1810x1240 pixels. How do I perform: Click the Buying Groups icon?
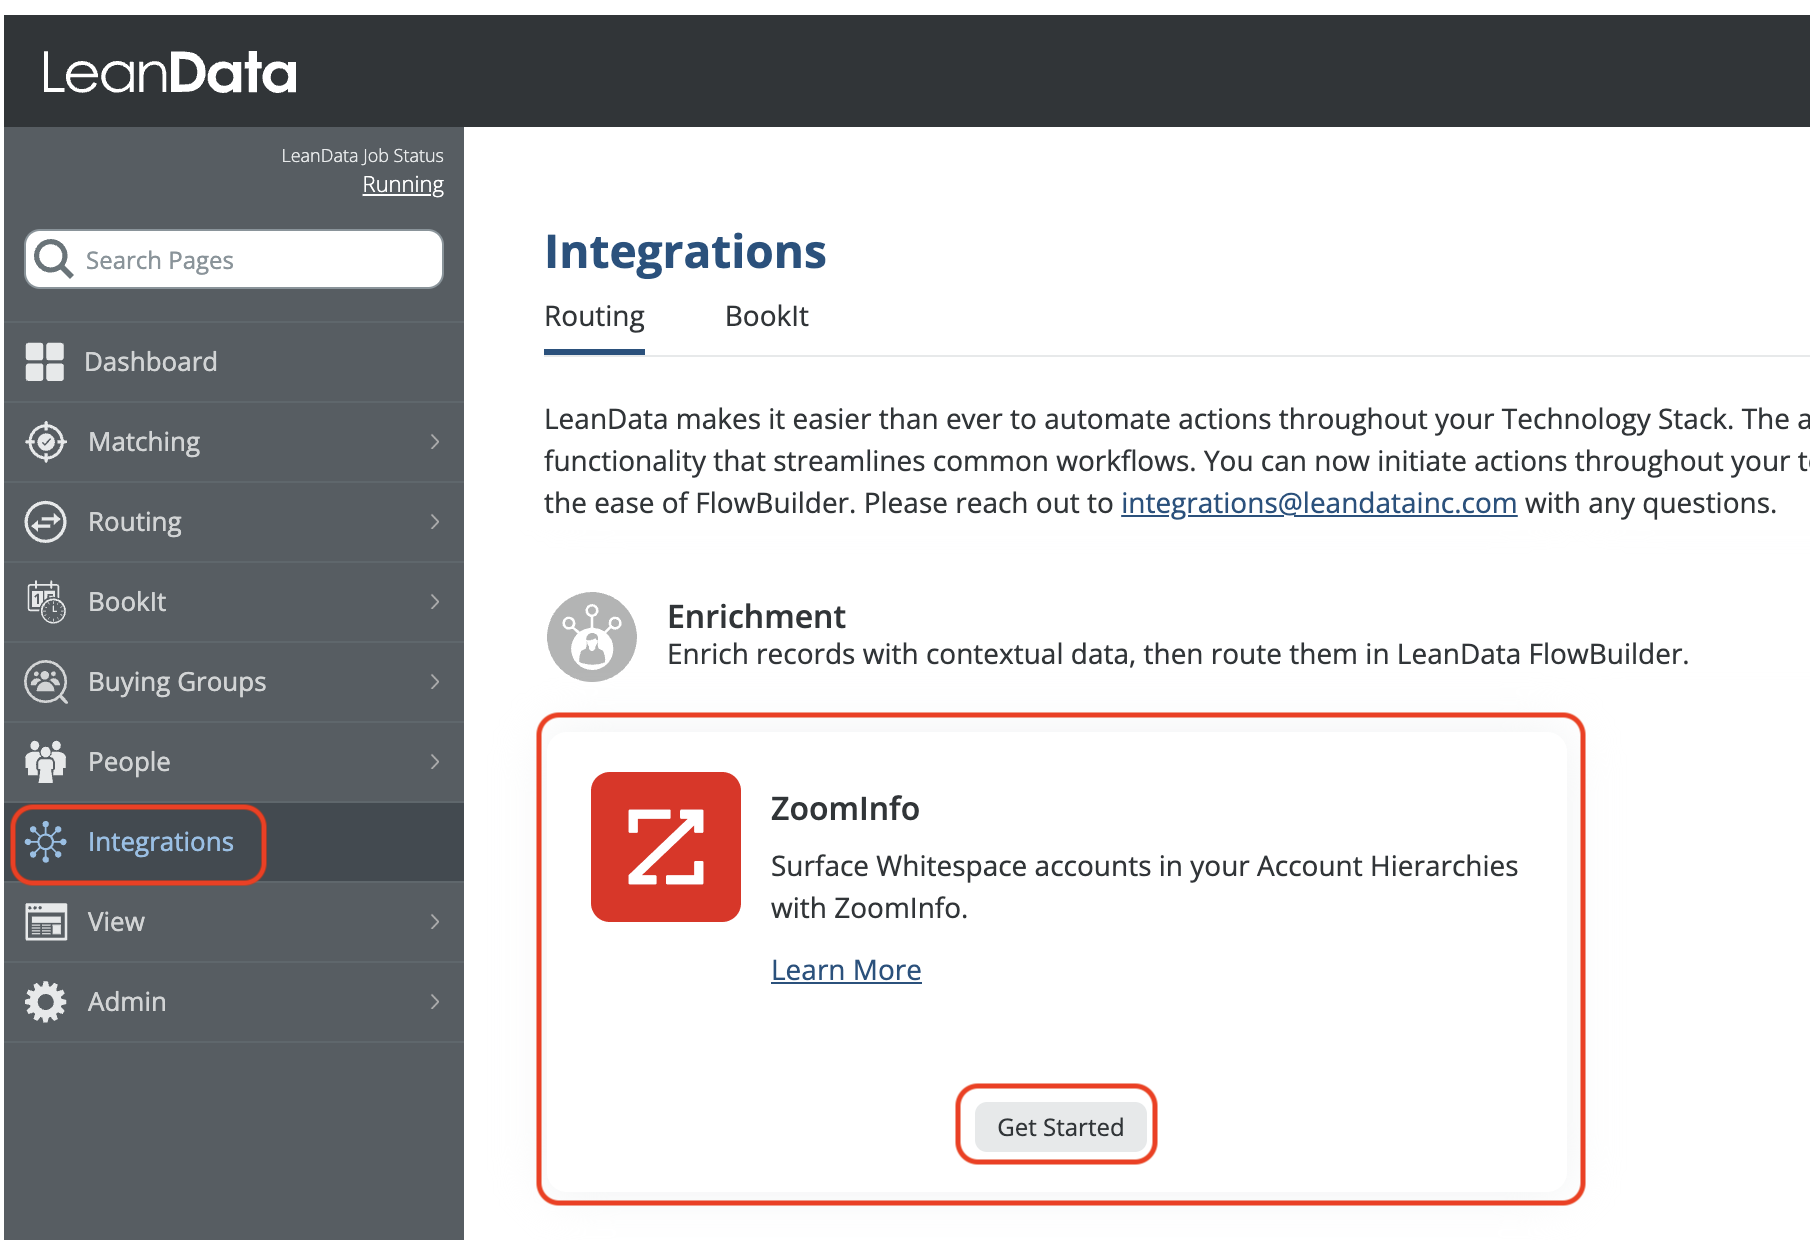pos(46,682)
